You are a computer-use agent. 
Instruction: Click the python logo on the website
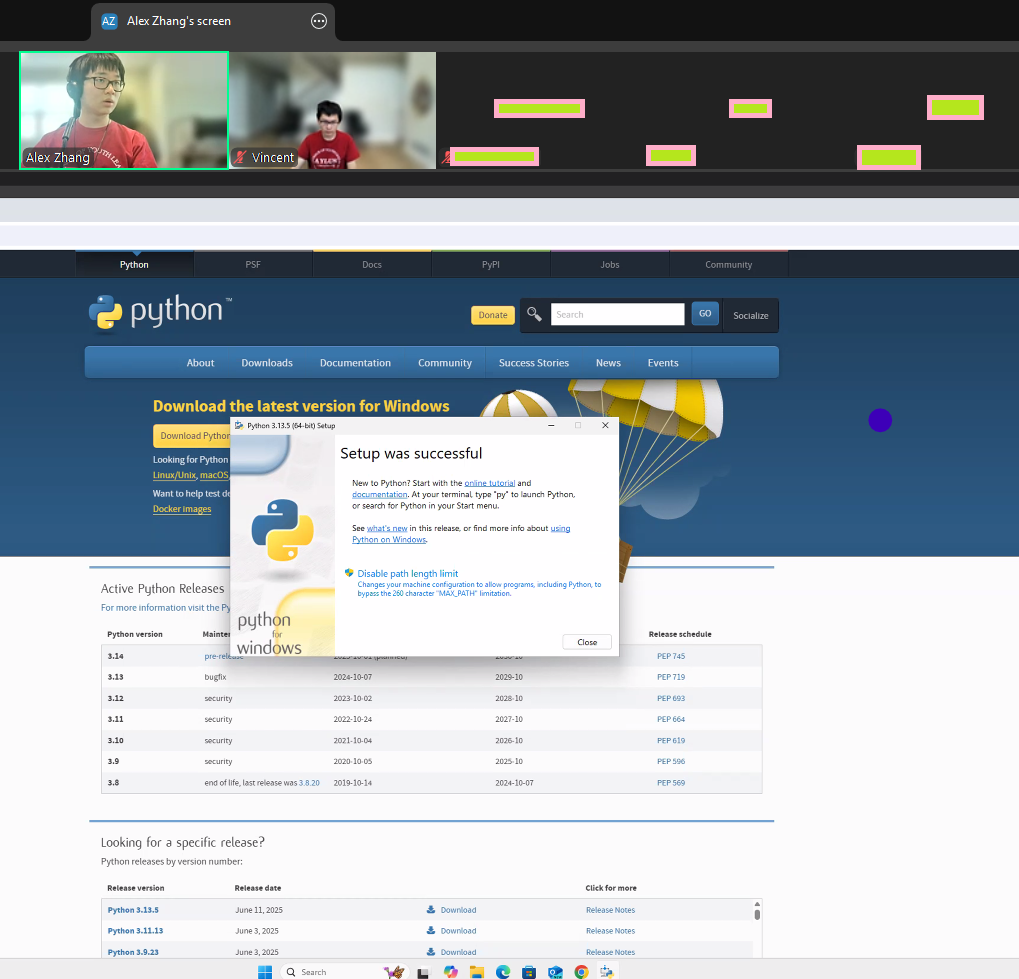point(161,313)
